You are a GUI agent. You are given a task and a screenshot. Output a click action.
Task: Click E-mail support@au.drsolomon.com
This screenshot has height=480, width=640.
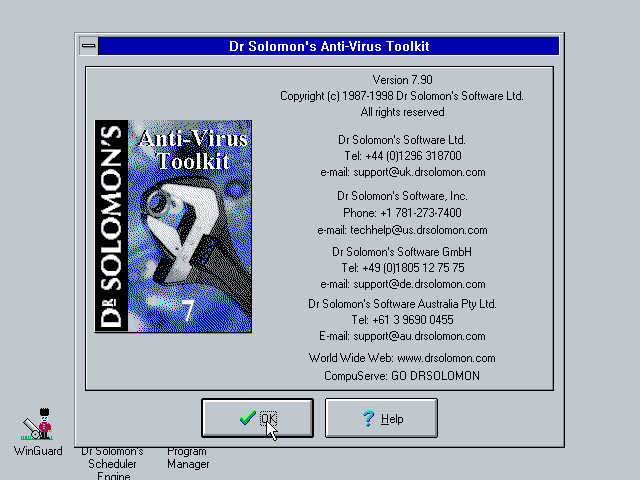(x=402, y=336)
